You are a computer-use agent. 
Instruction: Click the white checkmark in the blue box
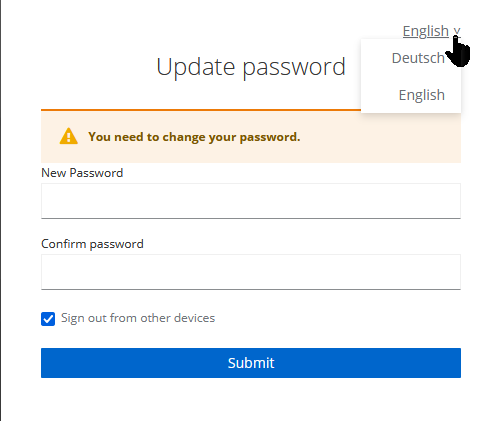click(x=48, y=319)
